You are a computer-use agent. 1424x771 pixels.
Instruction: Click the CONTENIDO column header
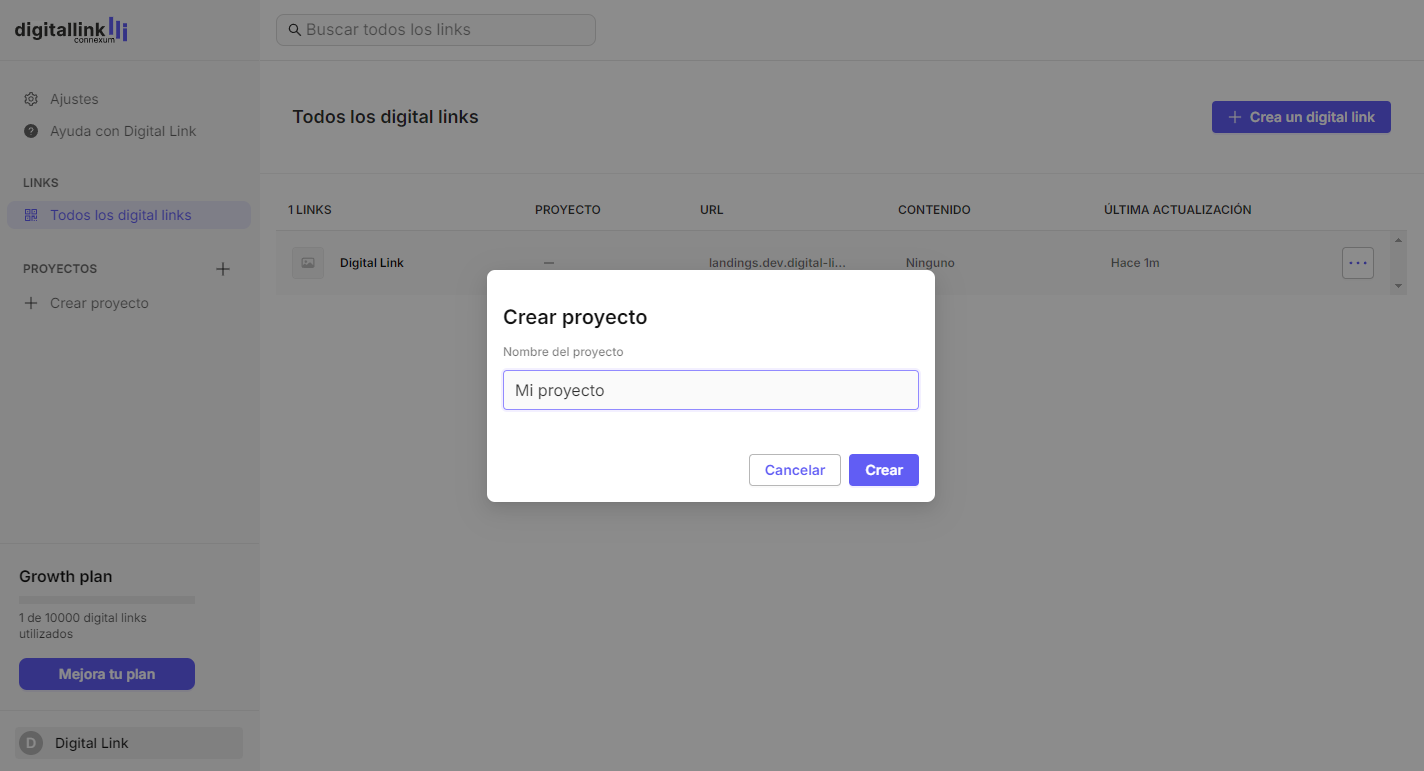point(934,210)
